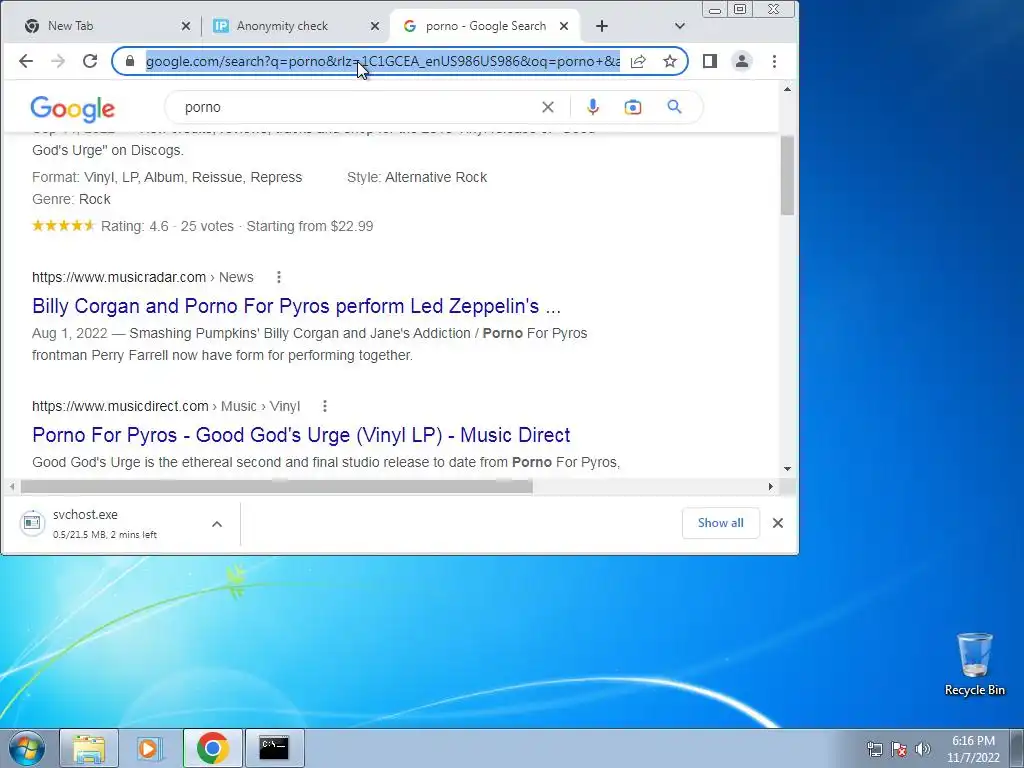Open the Chrome three-dot menu

[x=775, y=61]
